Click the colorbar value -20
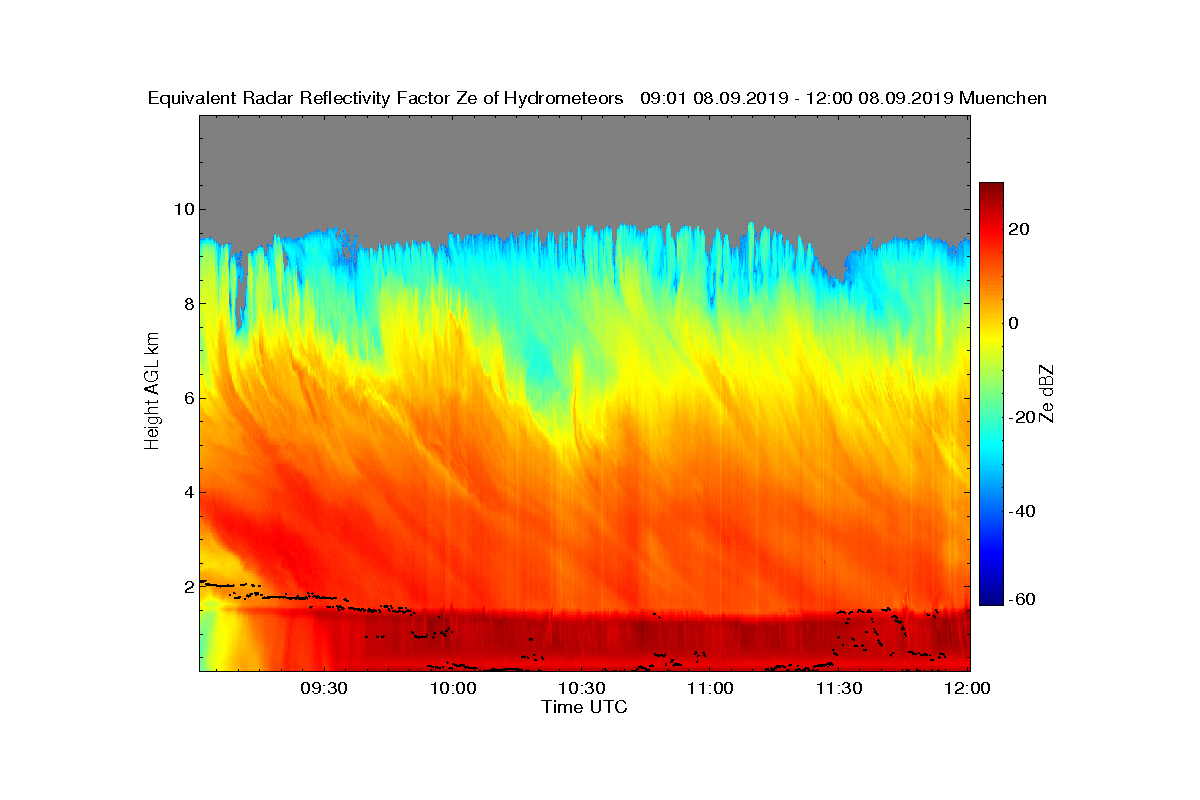 tap(1021, 418)
